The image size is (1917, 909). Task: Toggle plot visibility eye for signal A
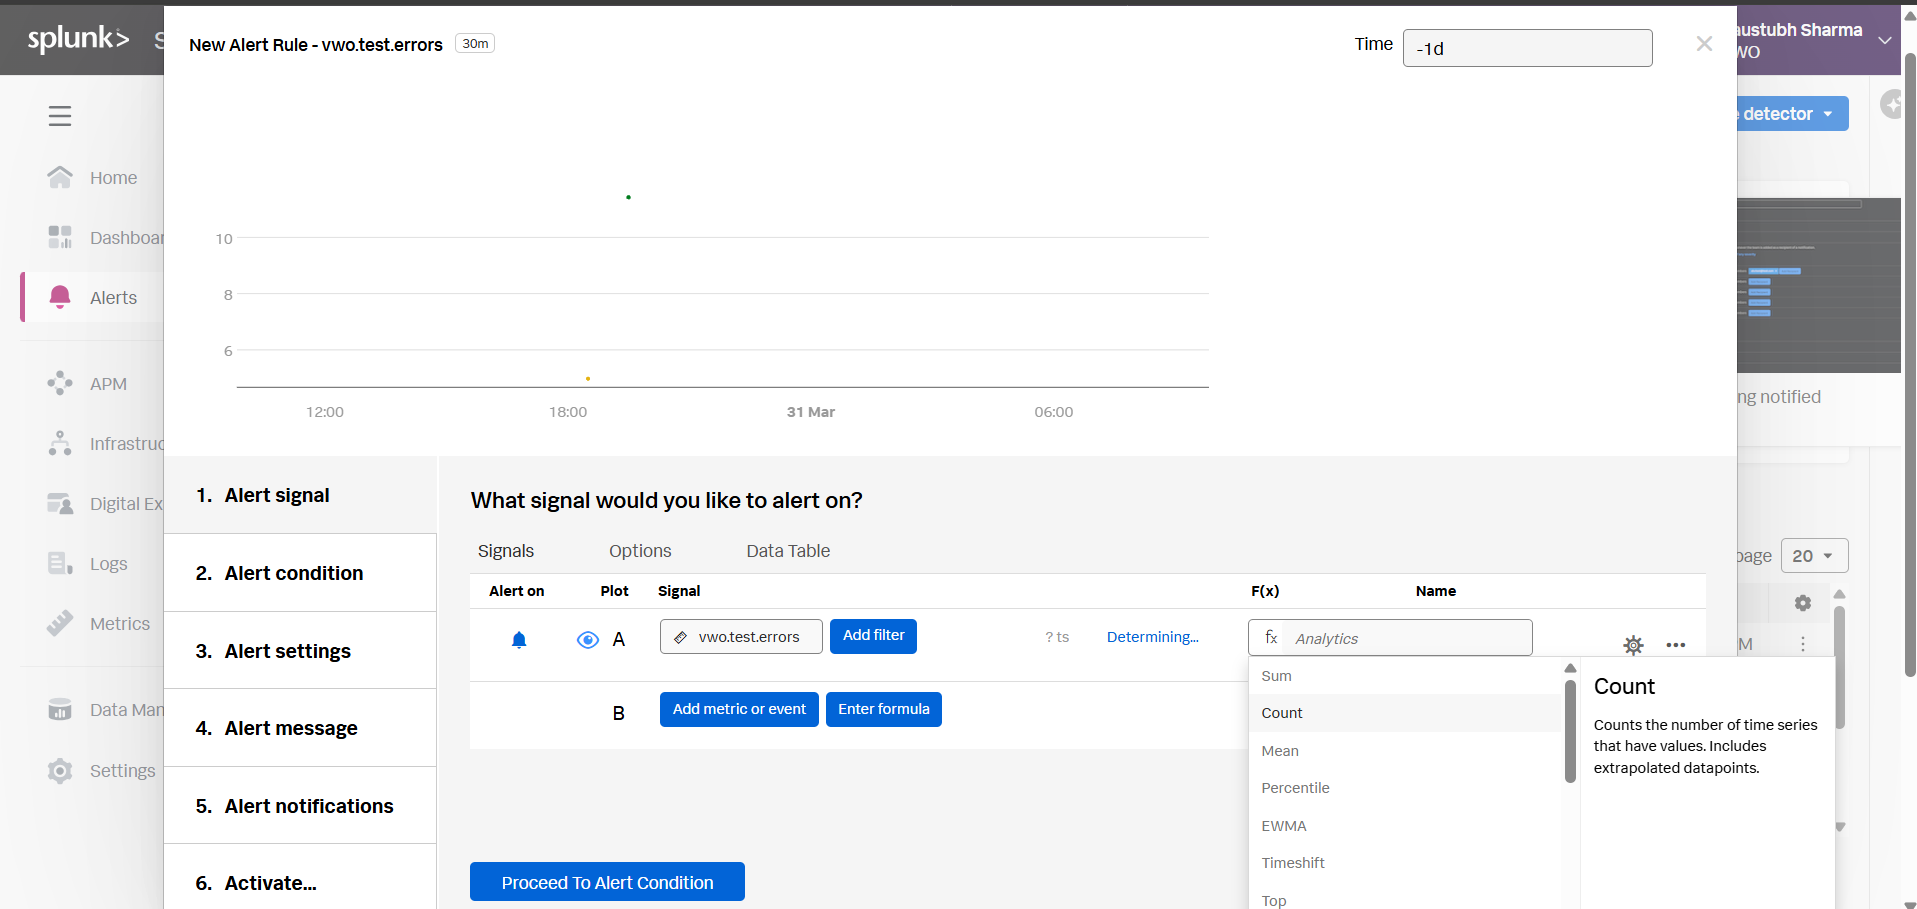[588, 640]
